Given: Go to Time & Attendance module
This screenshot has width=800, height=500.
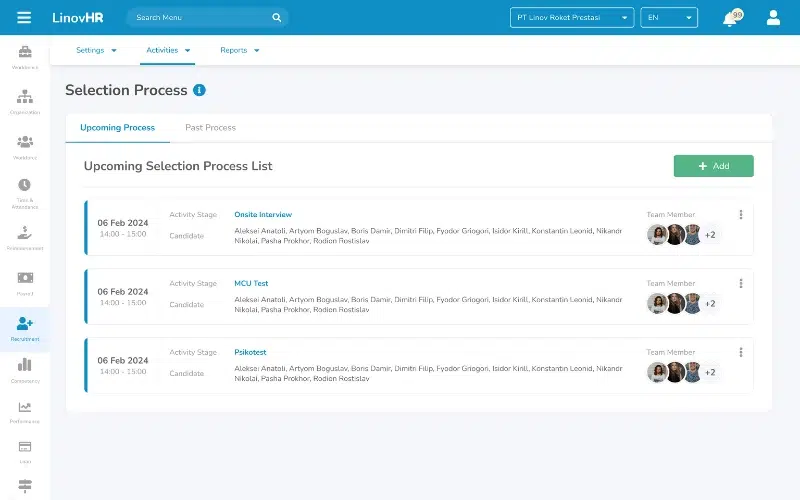Looking at the screenshot, I should (x=25, y=189).
